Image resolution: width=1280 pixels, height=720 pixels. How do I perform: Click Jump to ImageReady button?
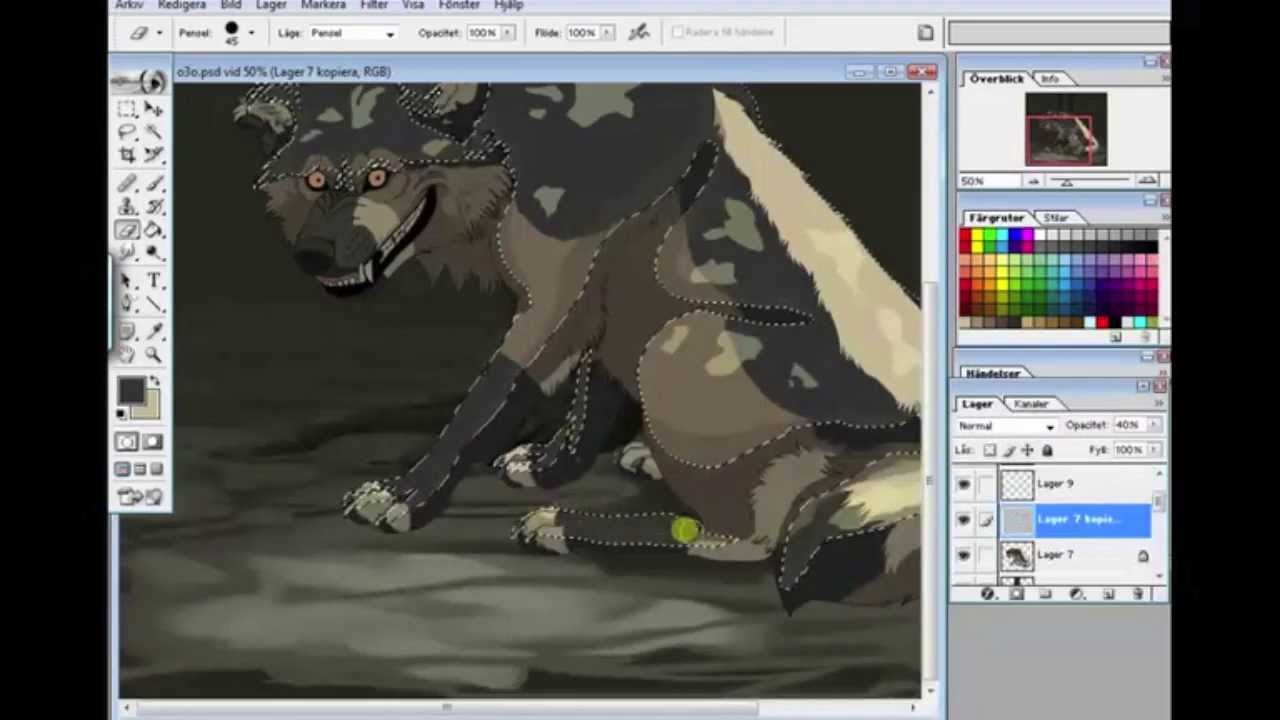pos(140,496)
